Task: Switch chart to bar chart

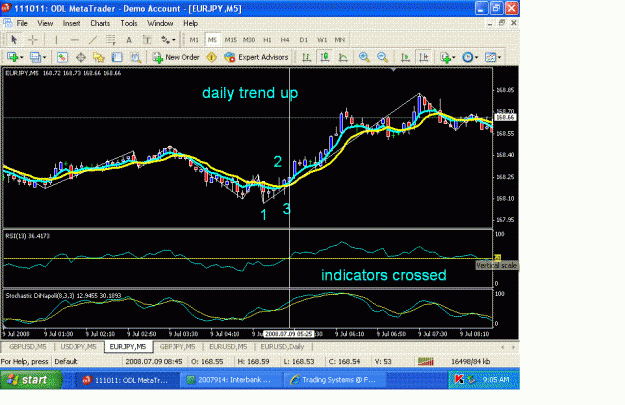Action: (307, 57)
